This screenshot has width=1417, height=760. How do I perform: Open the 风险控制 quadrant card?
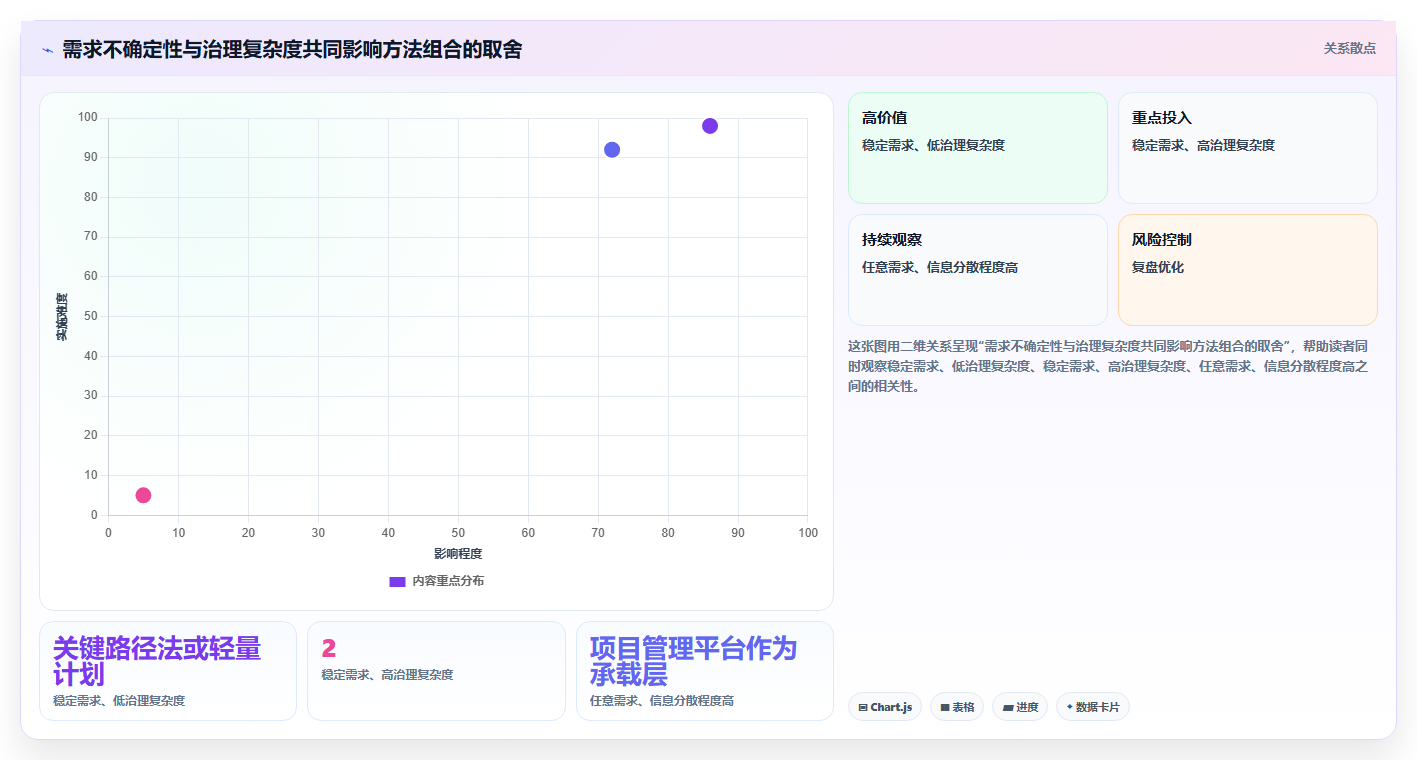(1247, 270)
